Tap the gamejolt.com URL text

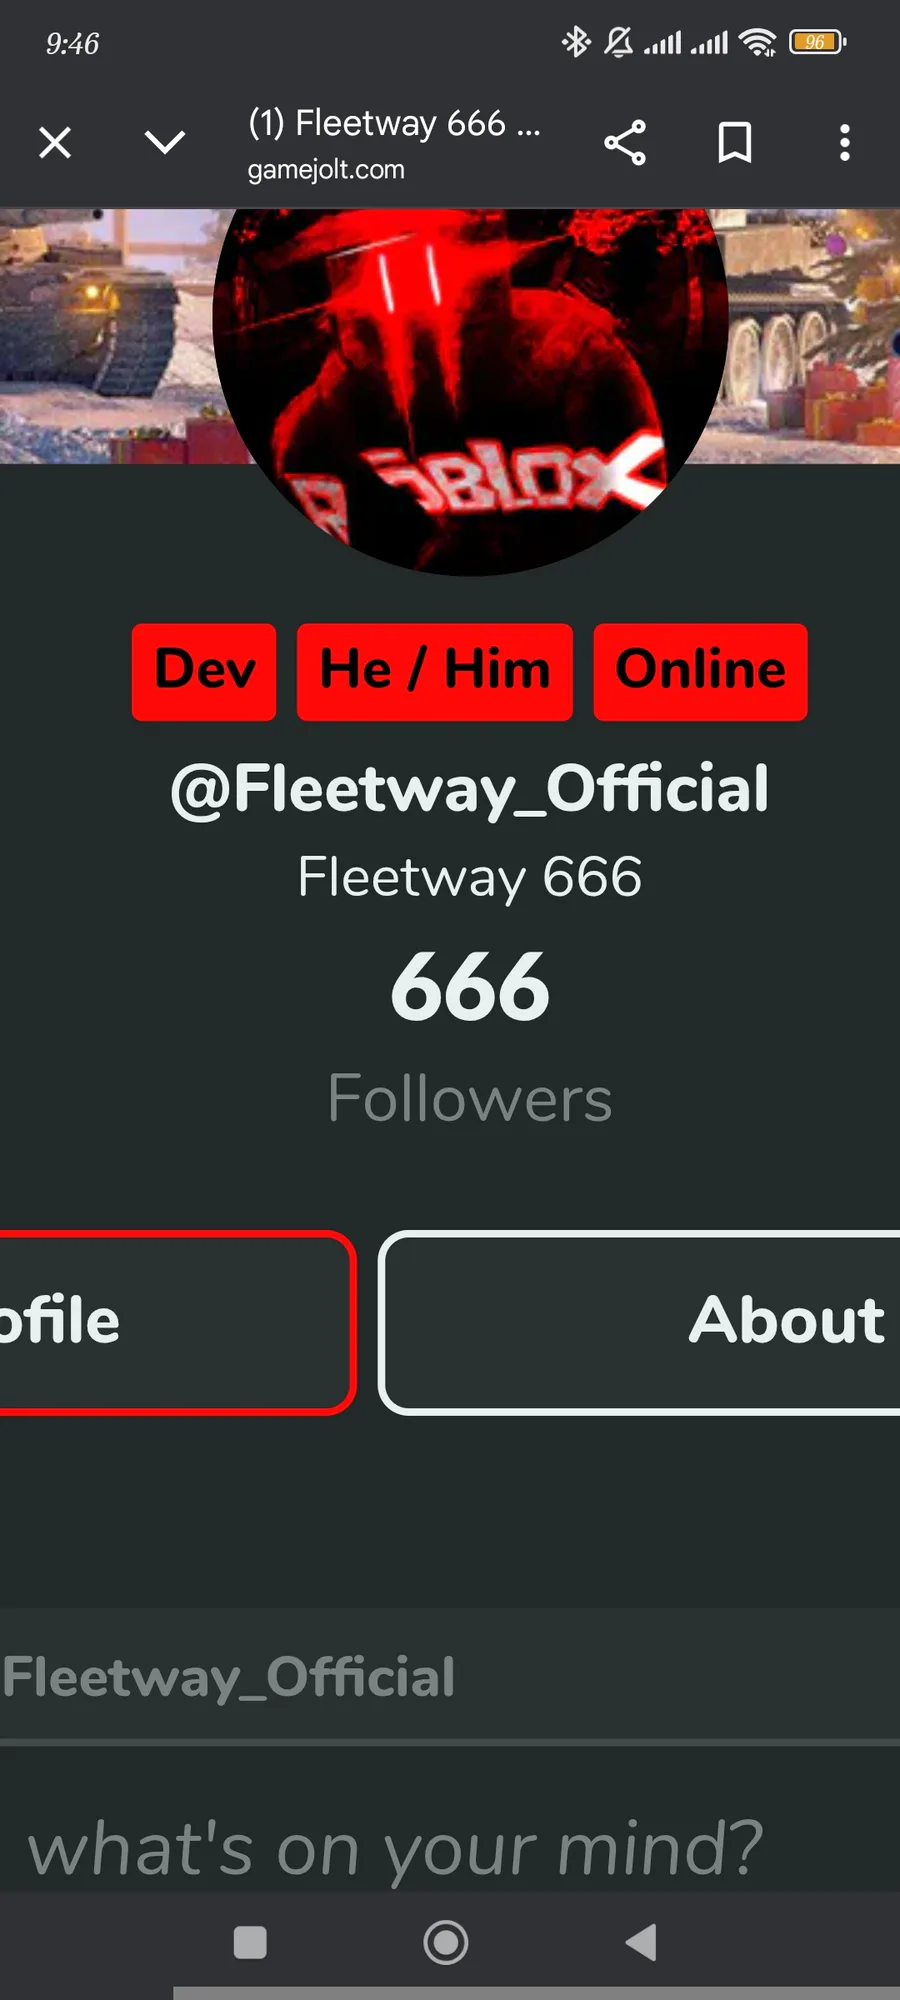326,170
